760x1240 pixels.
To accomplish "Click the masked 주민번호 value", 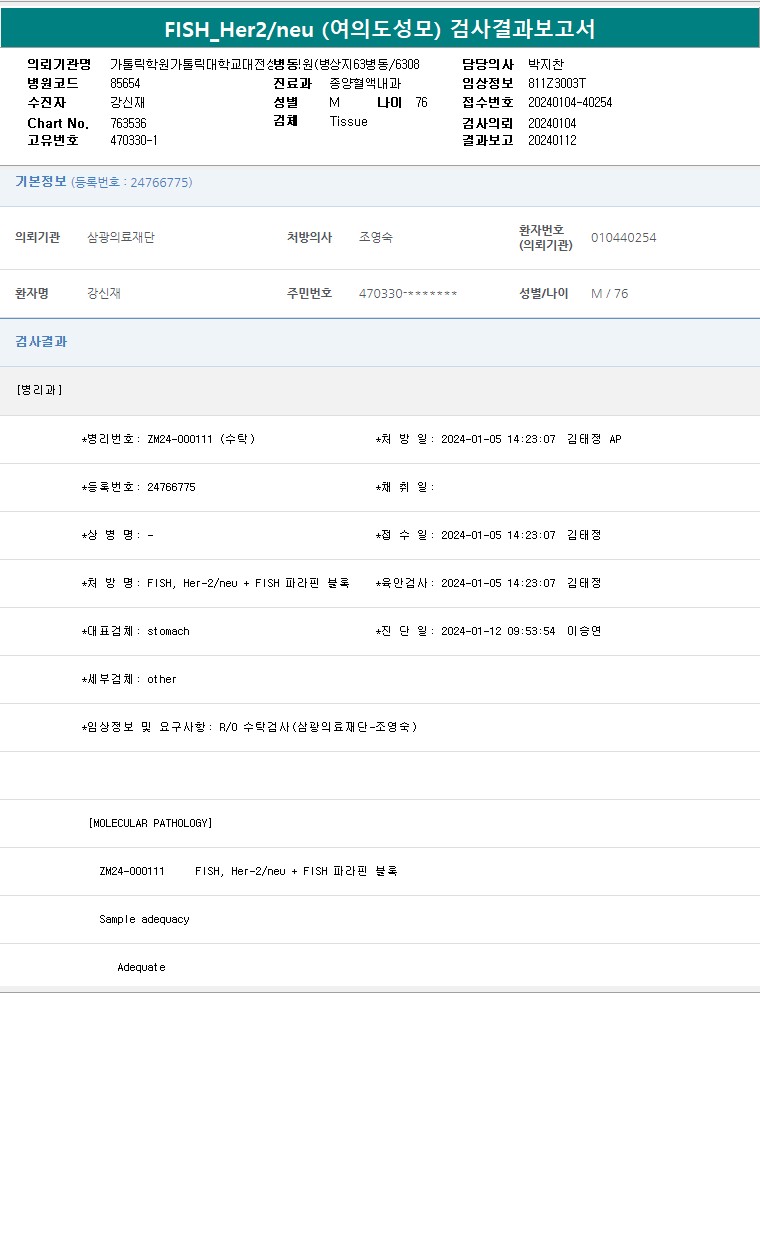I will coord(408,294).
